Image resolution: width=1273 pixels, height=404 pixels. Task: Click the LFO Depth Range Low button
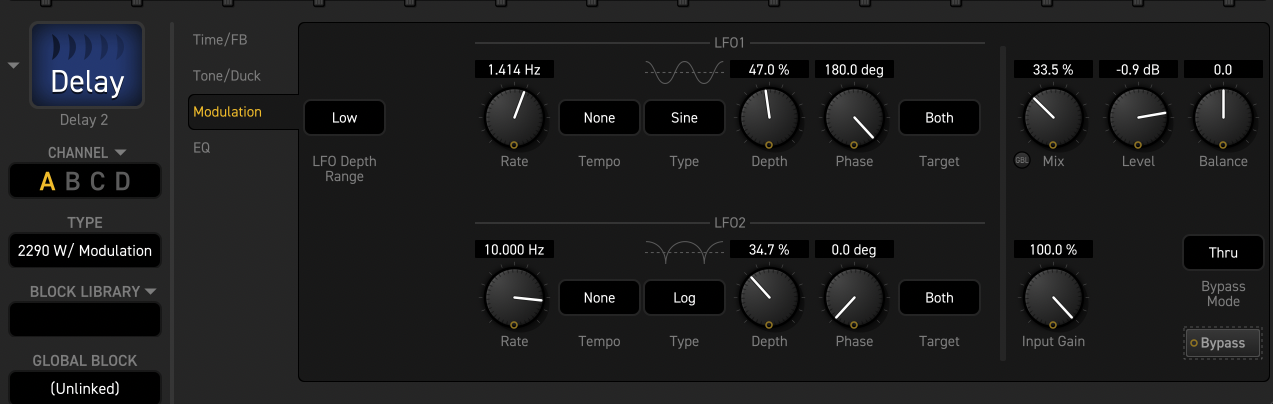tap(344, 117)
